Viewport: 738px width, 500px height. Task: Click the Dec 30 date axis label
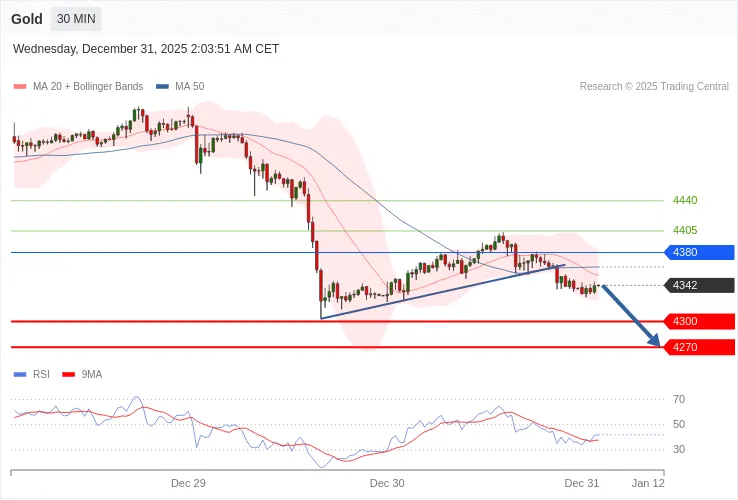387,483
